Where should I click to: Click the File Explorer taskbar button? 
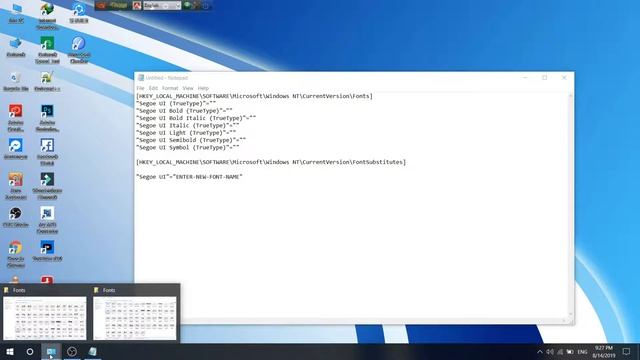(x=51, y=351)
